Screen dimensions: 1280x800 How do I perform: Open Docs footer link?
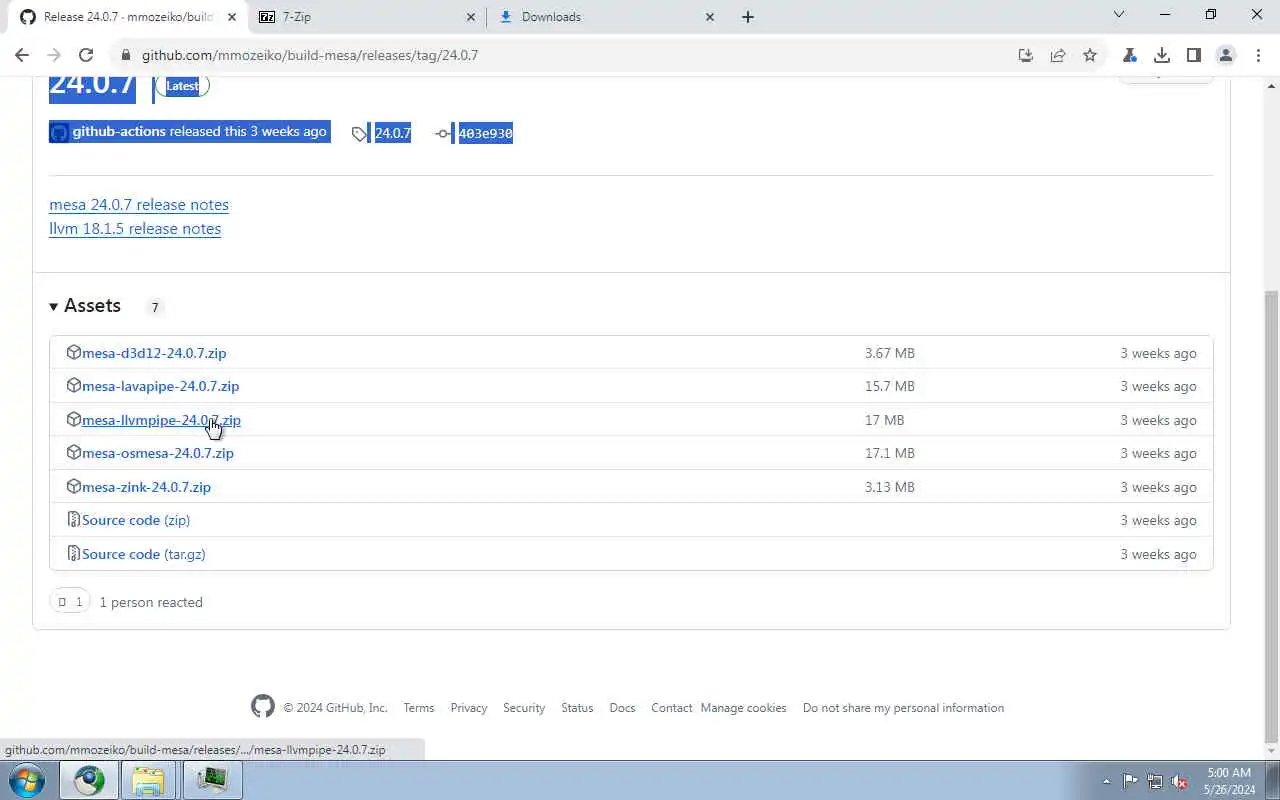tap(622, 708)
